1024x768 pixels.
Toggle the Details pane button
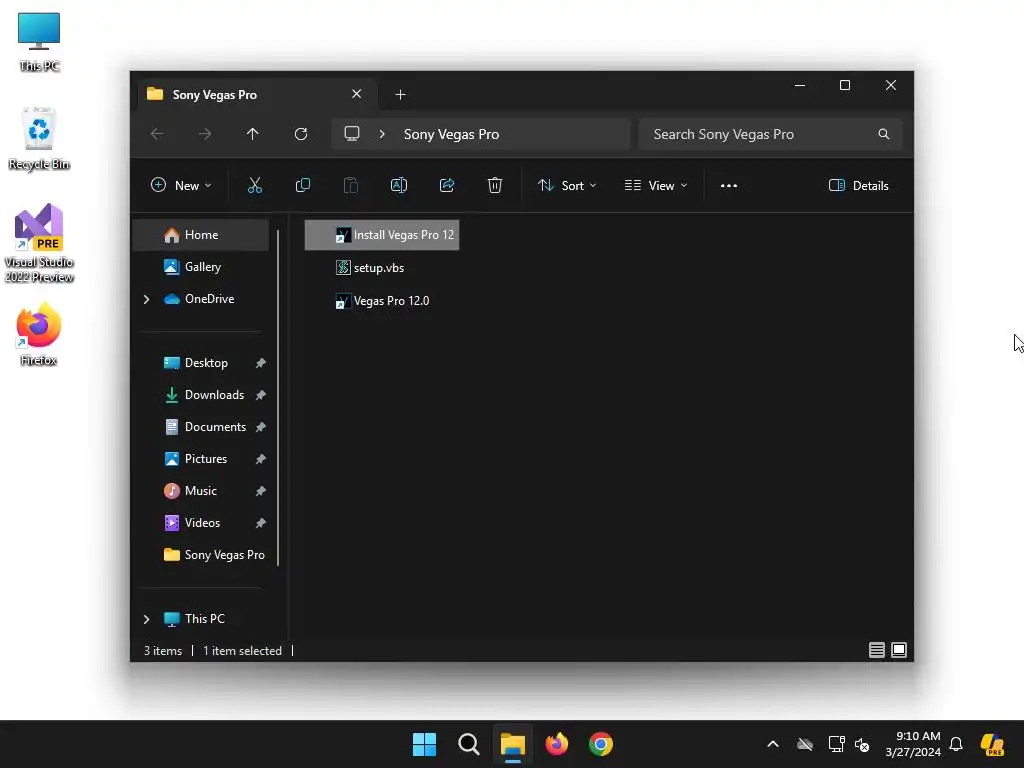(x=858, y=185)
